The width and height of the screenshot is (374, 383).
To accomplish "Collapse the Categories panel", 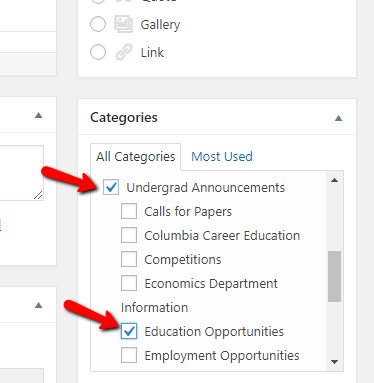I will pyautogui.click(x=338, y=118).
